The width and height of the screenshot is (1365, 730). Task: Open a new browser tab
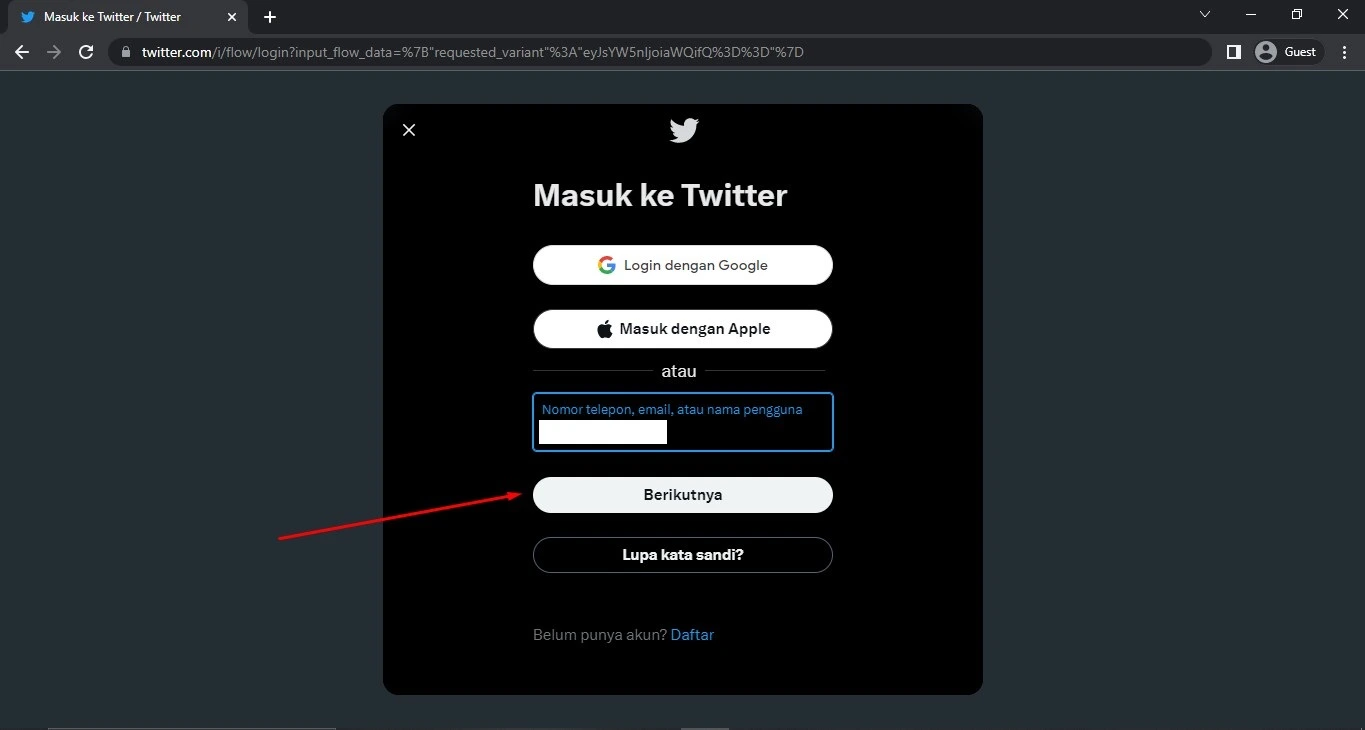click(x=270, y=17)
